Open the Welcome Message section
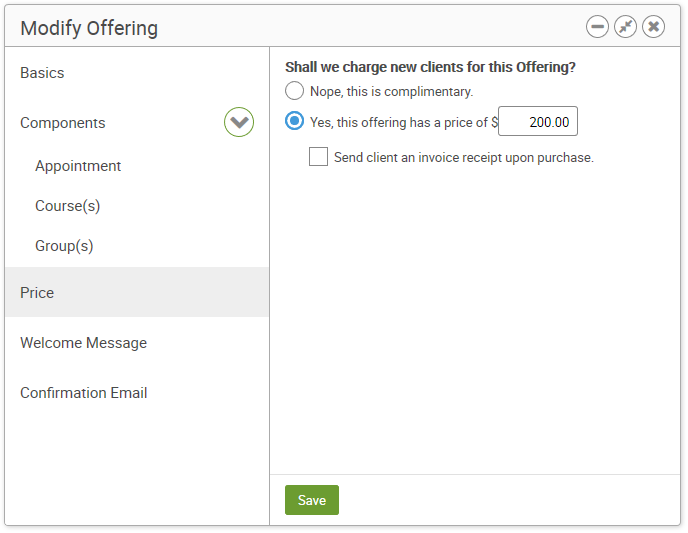Screen dimensions: 688x533 pos(83,343)
